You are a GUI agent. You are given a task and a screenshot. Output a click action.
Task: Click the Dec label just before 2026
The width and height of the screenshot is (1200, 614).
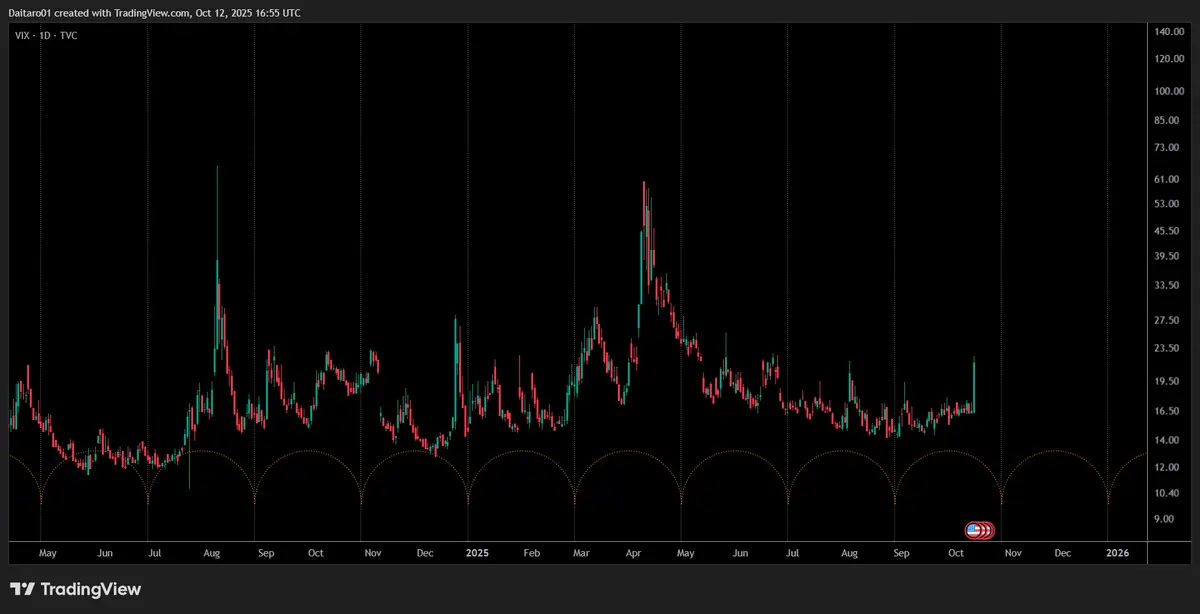(x=1062, y=552)
